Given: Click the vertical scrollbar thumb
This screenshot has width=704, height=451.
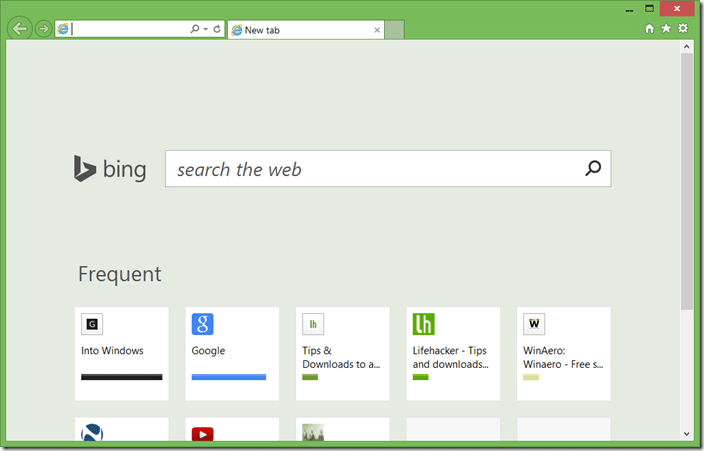Looking at the screenshot, I should click(686, 181).
